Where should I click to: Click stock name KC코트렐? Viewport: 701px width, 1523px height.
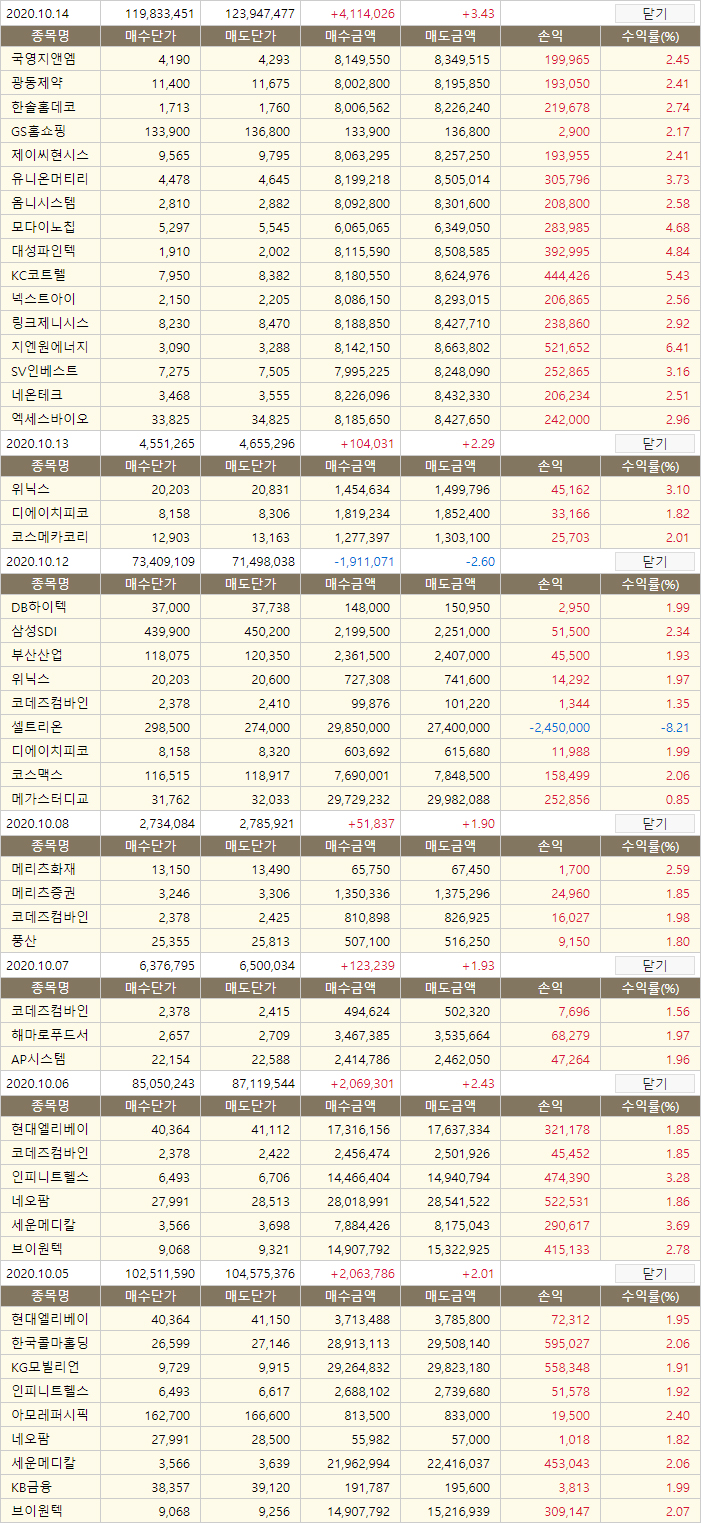tap(39, 275)
